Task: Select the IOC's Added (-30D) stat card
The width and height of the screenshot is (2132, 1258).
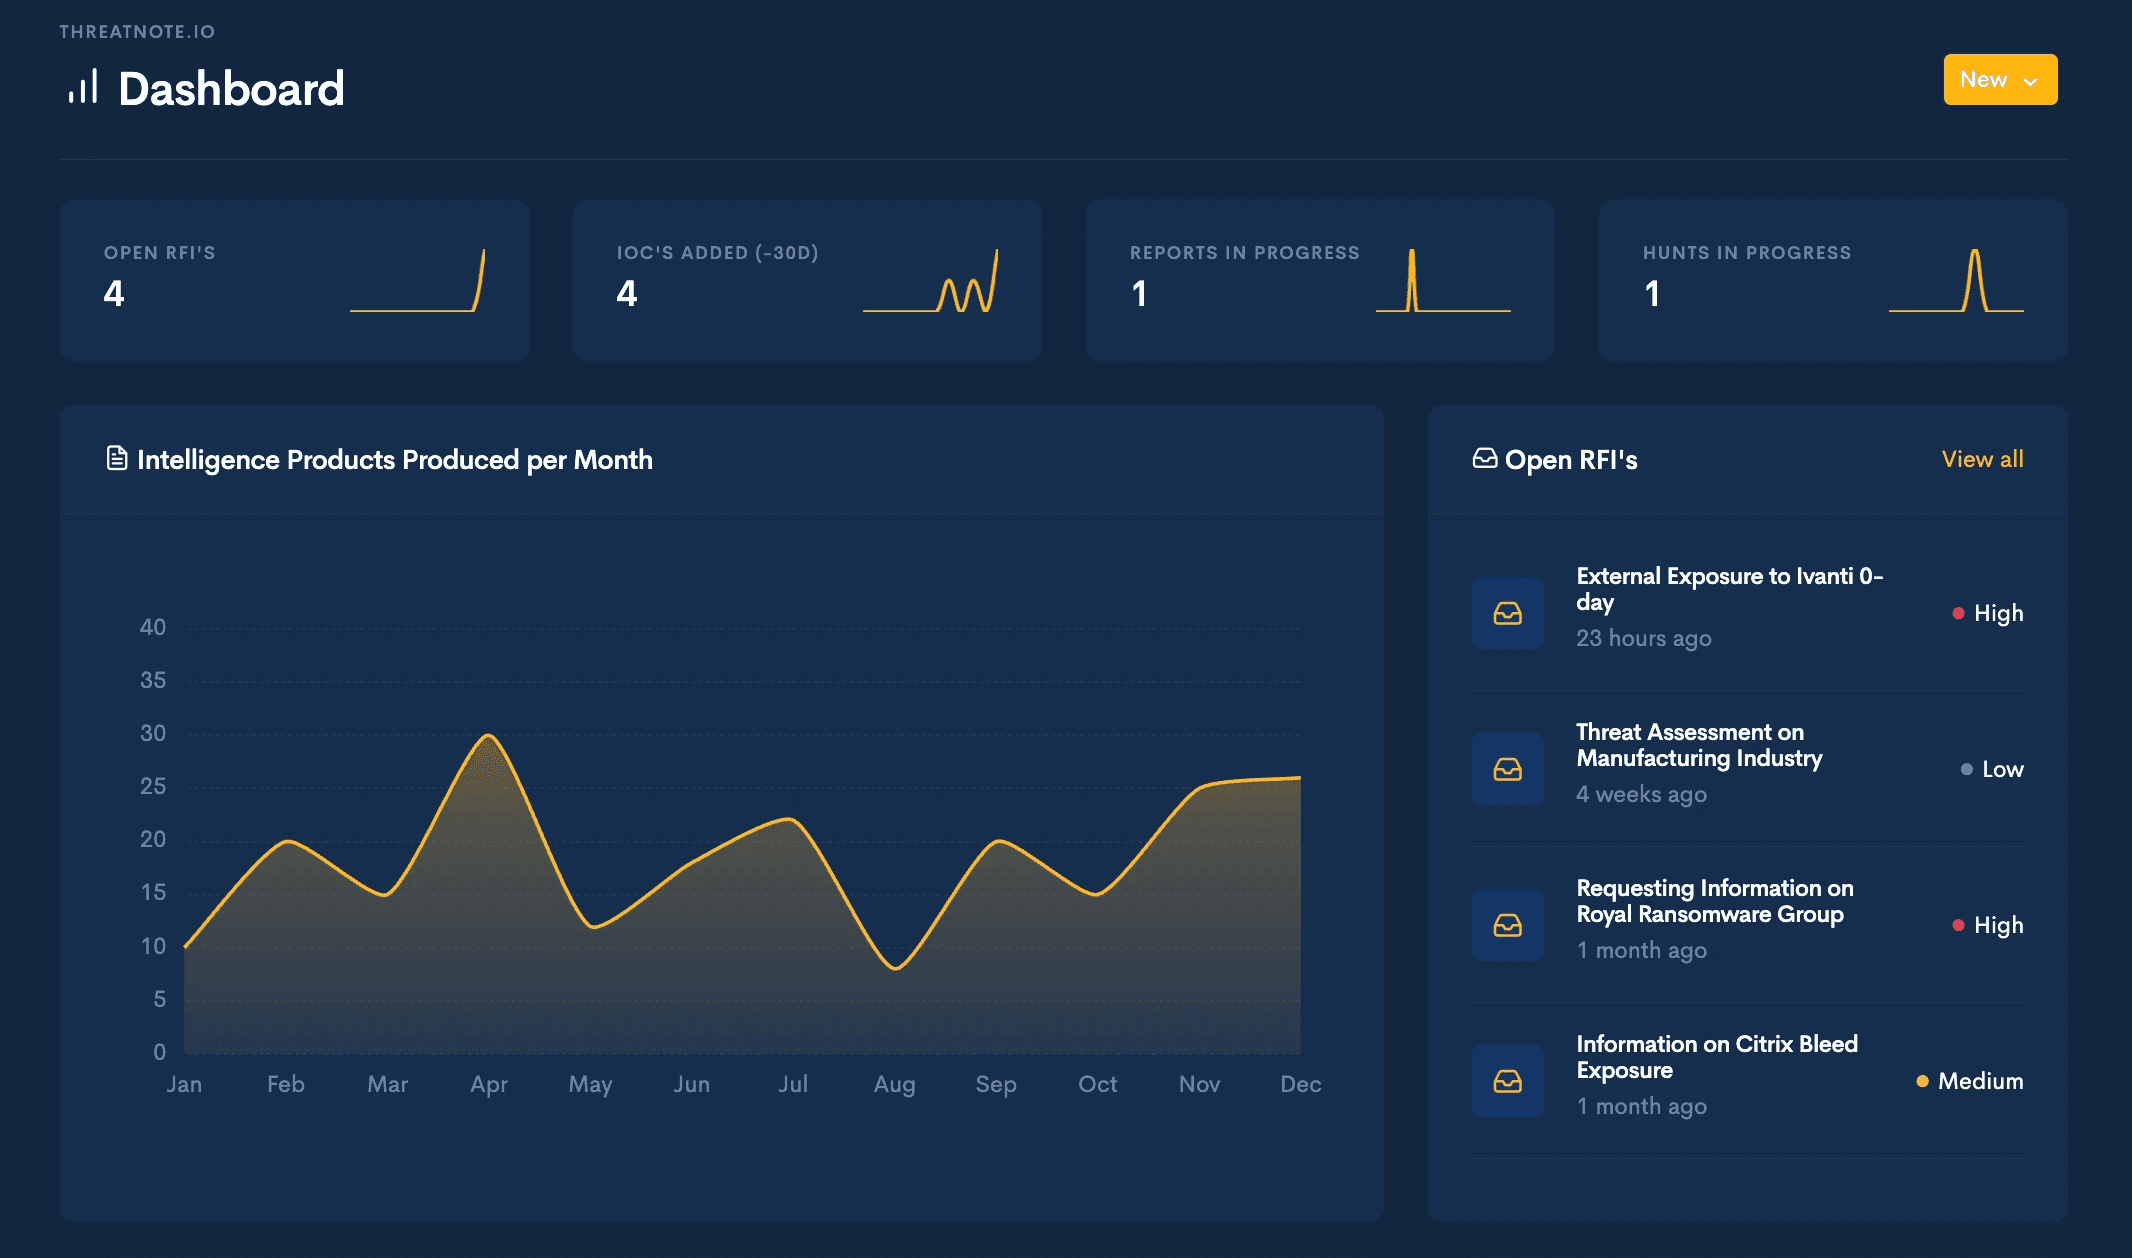Action: [807, 280]
